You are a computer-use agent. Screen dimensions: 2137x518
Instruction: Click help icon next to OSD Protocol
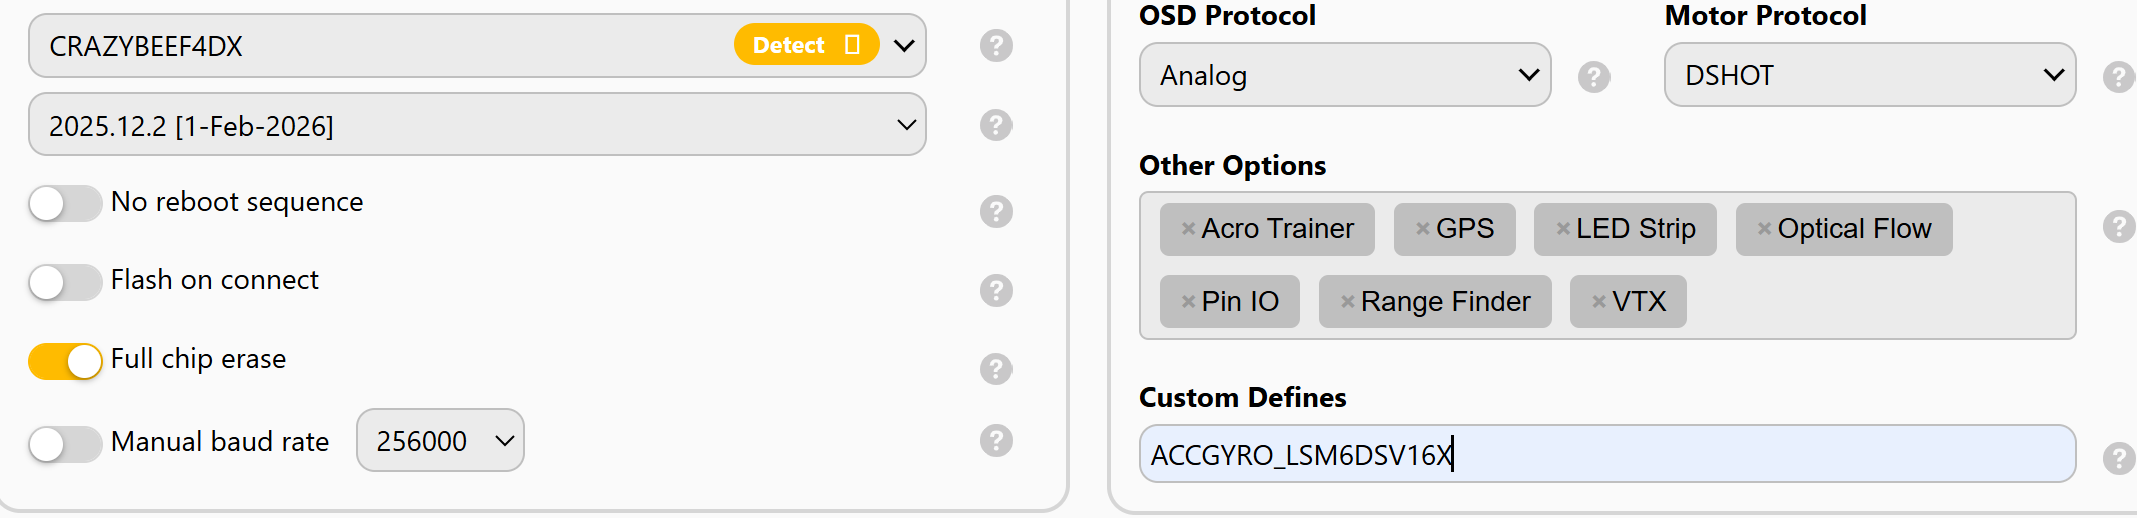tap(1594, 77)
